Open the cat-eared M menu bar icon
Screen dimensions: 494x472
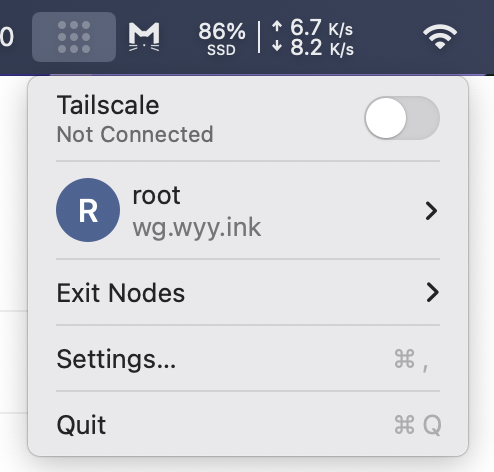(x=144, y=37)
